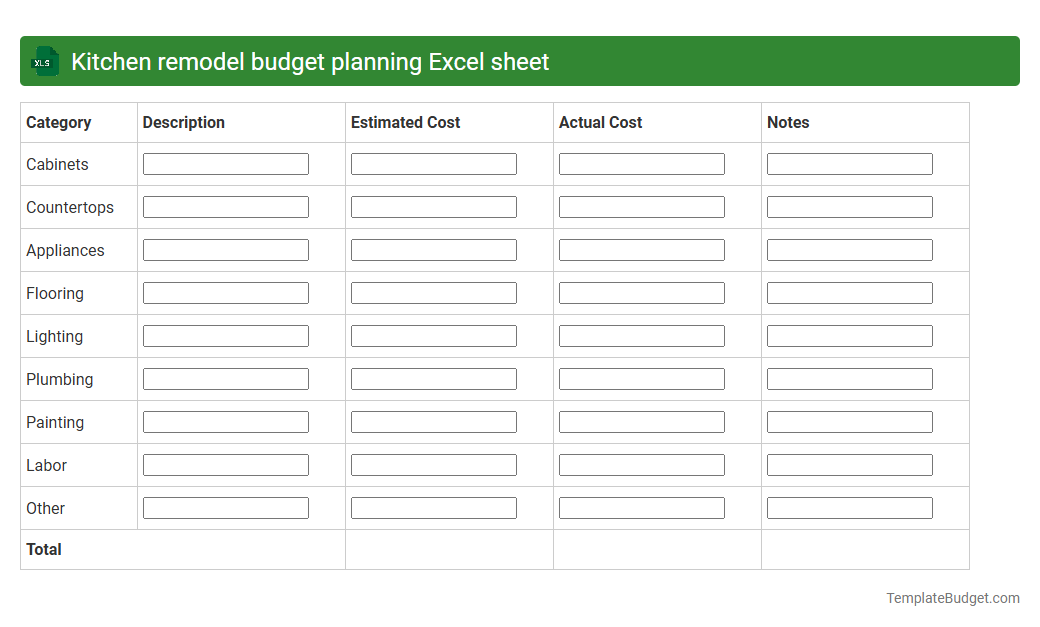The width and height of the screenshot is (1040, 627).
Task: Click the Actual Cost field for Painting
Action: [641, 421]
